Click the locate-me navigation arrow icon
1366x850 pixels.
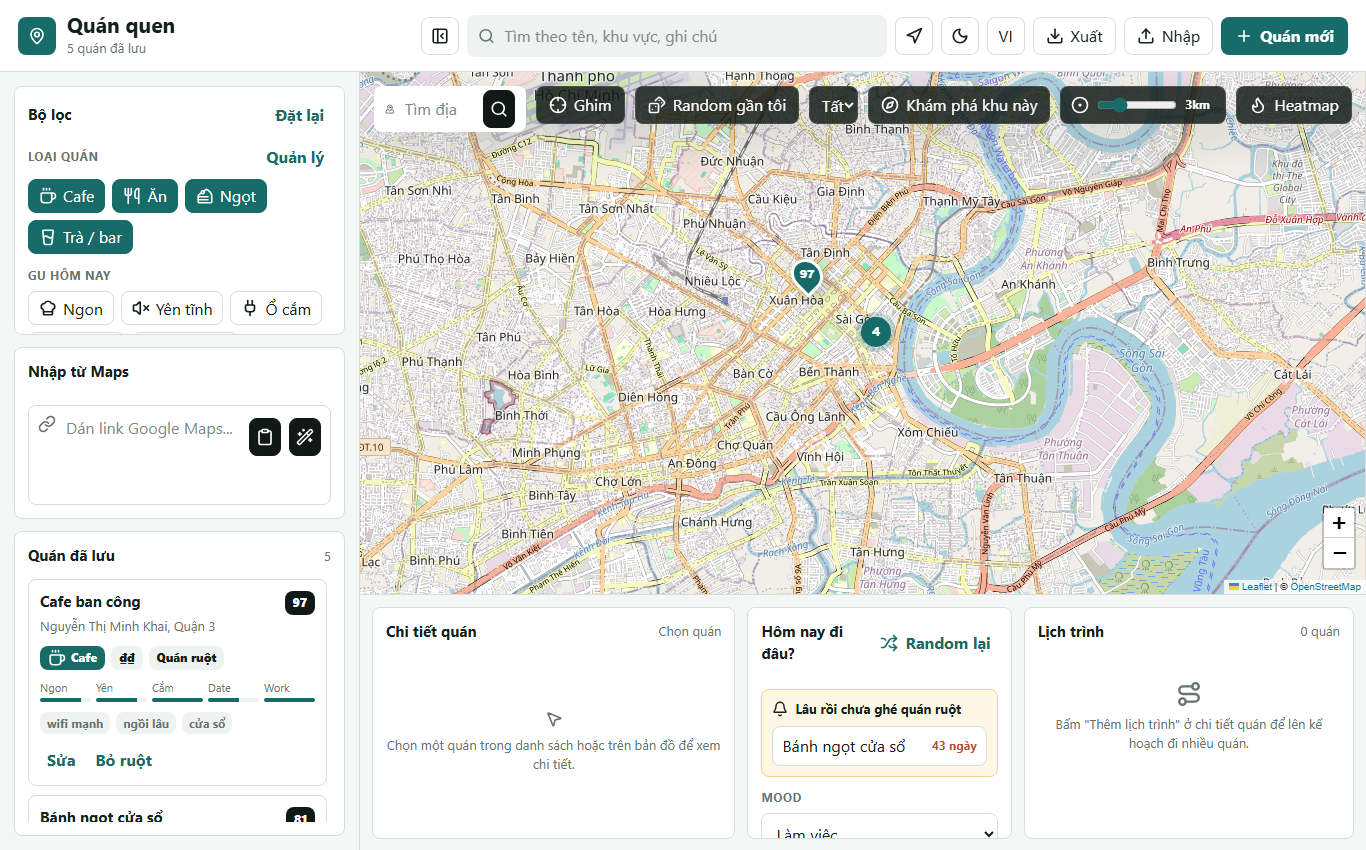pyautogui.click(x=914, y=36)
